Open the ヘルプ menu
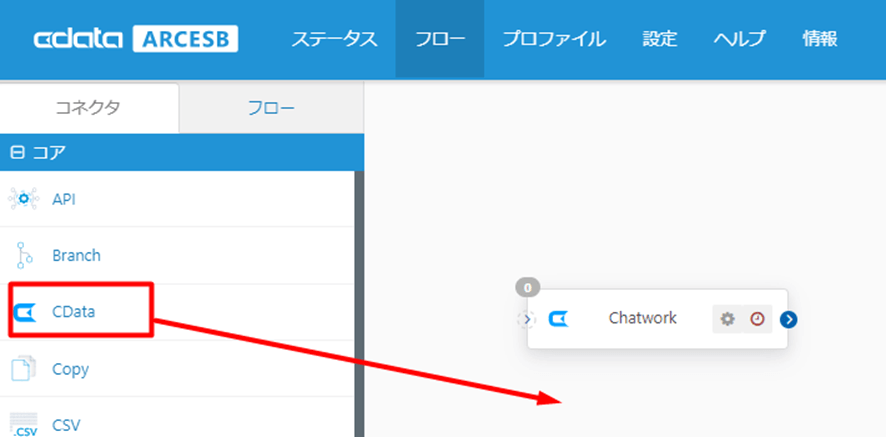Viewport: 886px width, 437px height. coord(739,39)
